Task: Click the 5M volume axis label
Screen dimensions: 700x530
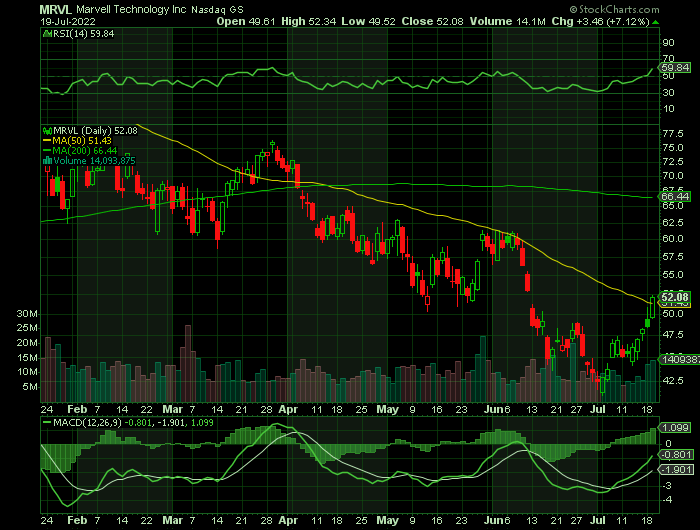Action: point(30,387)
